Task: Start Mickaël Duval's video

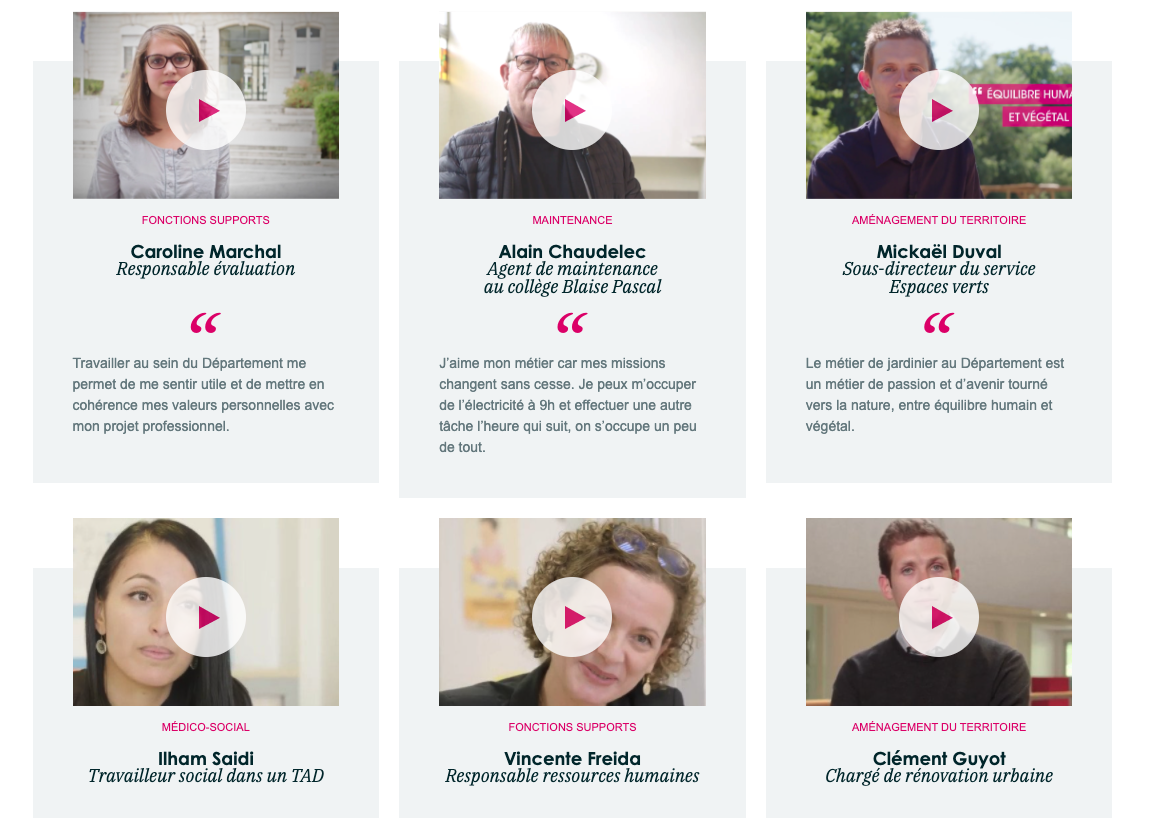Action: (939, 110)
